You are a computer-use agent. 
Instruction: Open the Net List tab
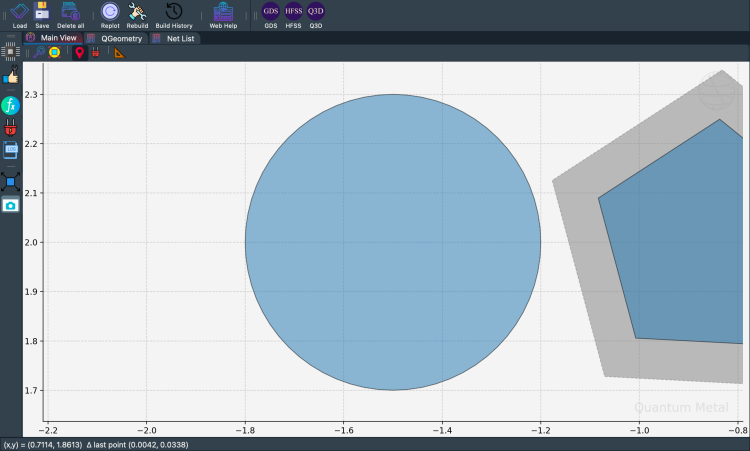click(x=174, y=38)
